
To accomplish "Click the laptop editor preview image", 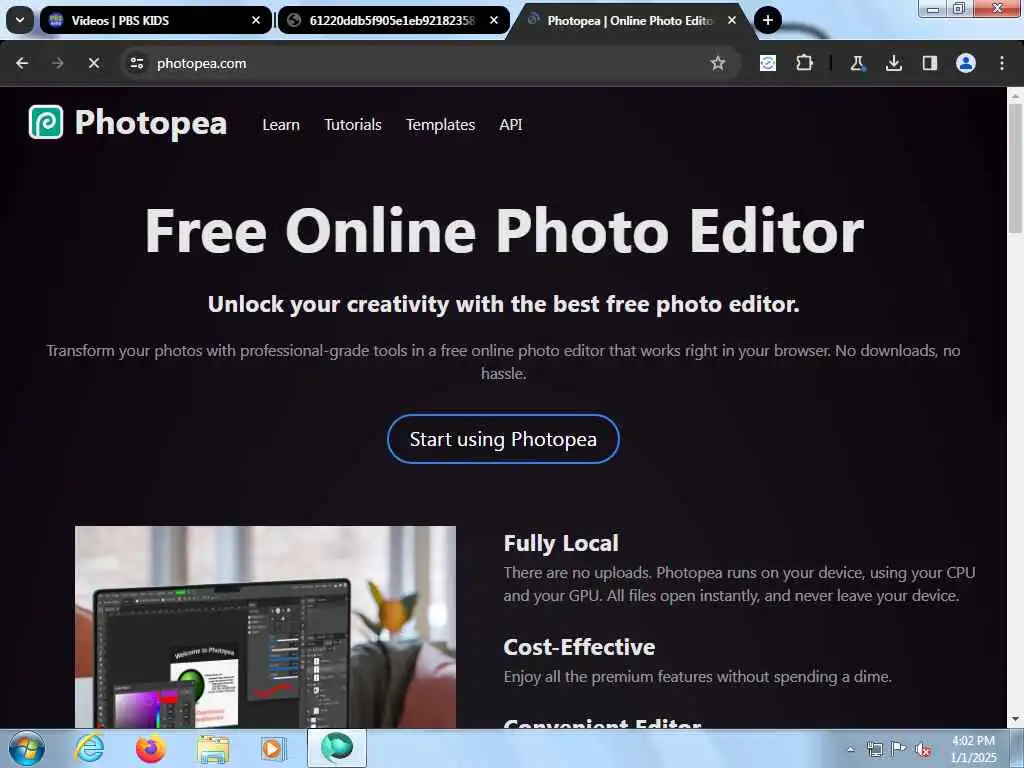I will 265,627.
